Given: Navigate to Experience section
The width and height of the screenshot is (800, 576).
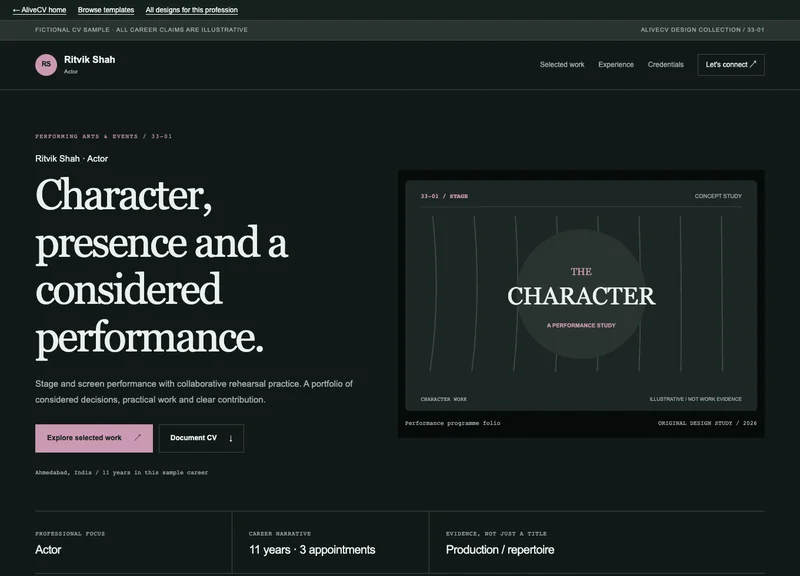Looking at the screenshot, I should pyautogui.click(x=616, y=65).
